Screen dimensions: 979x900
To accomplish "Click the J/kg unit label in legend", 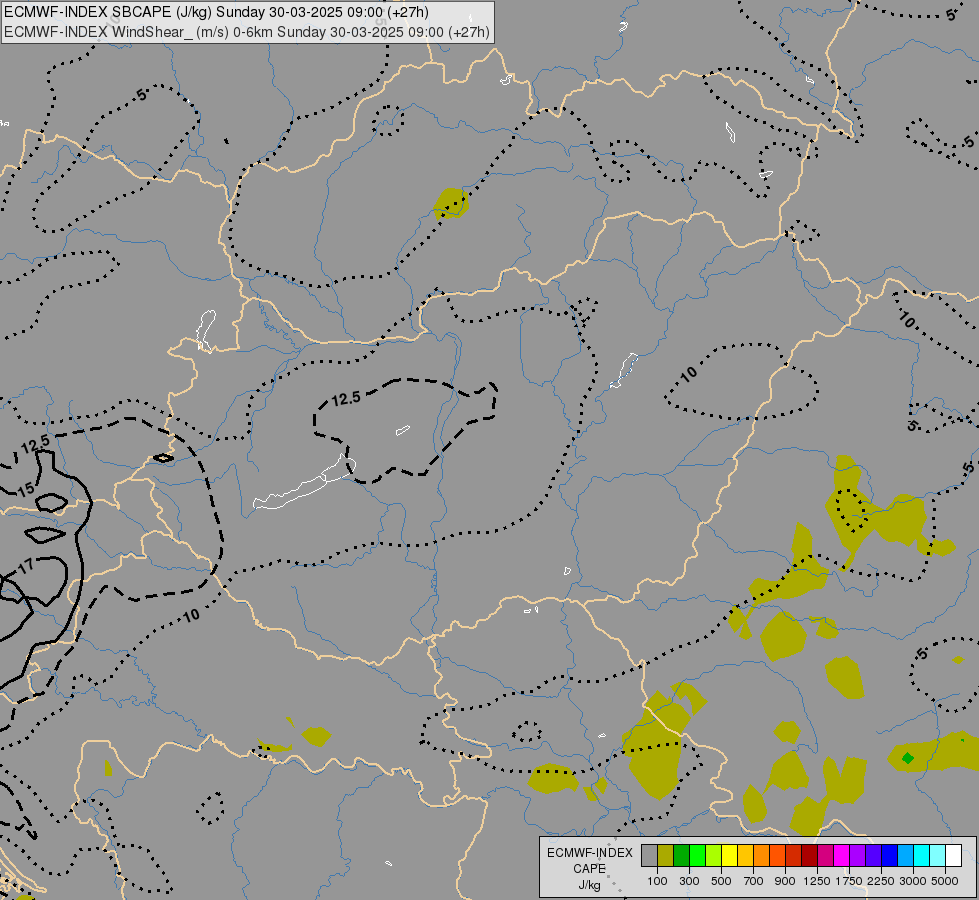I will pos(589,886).
